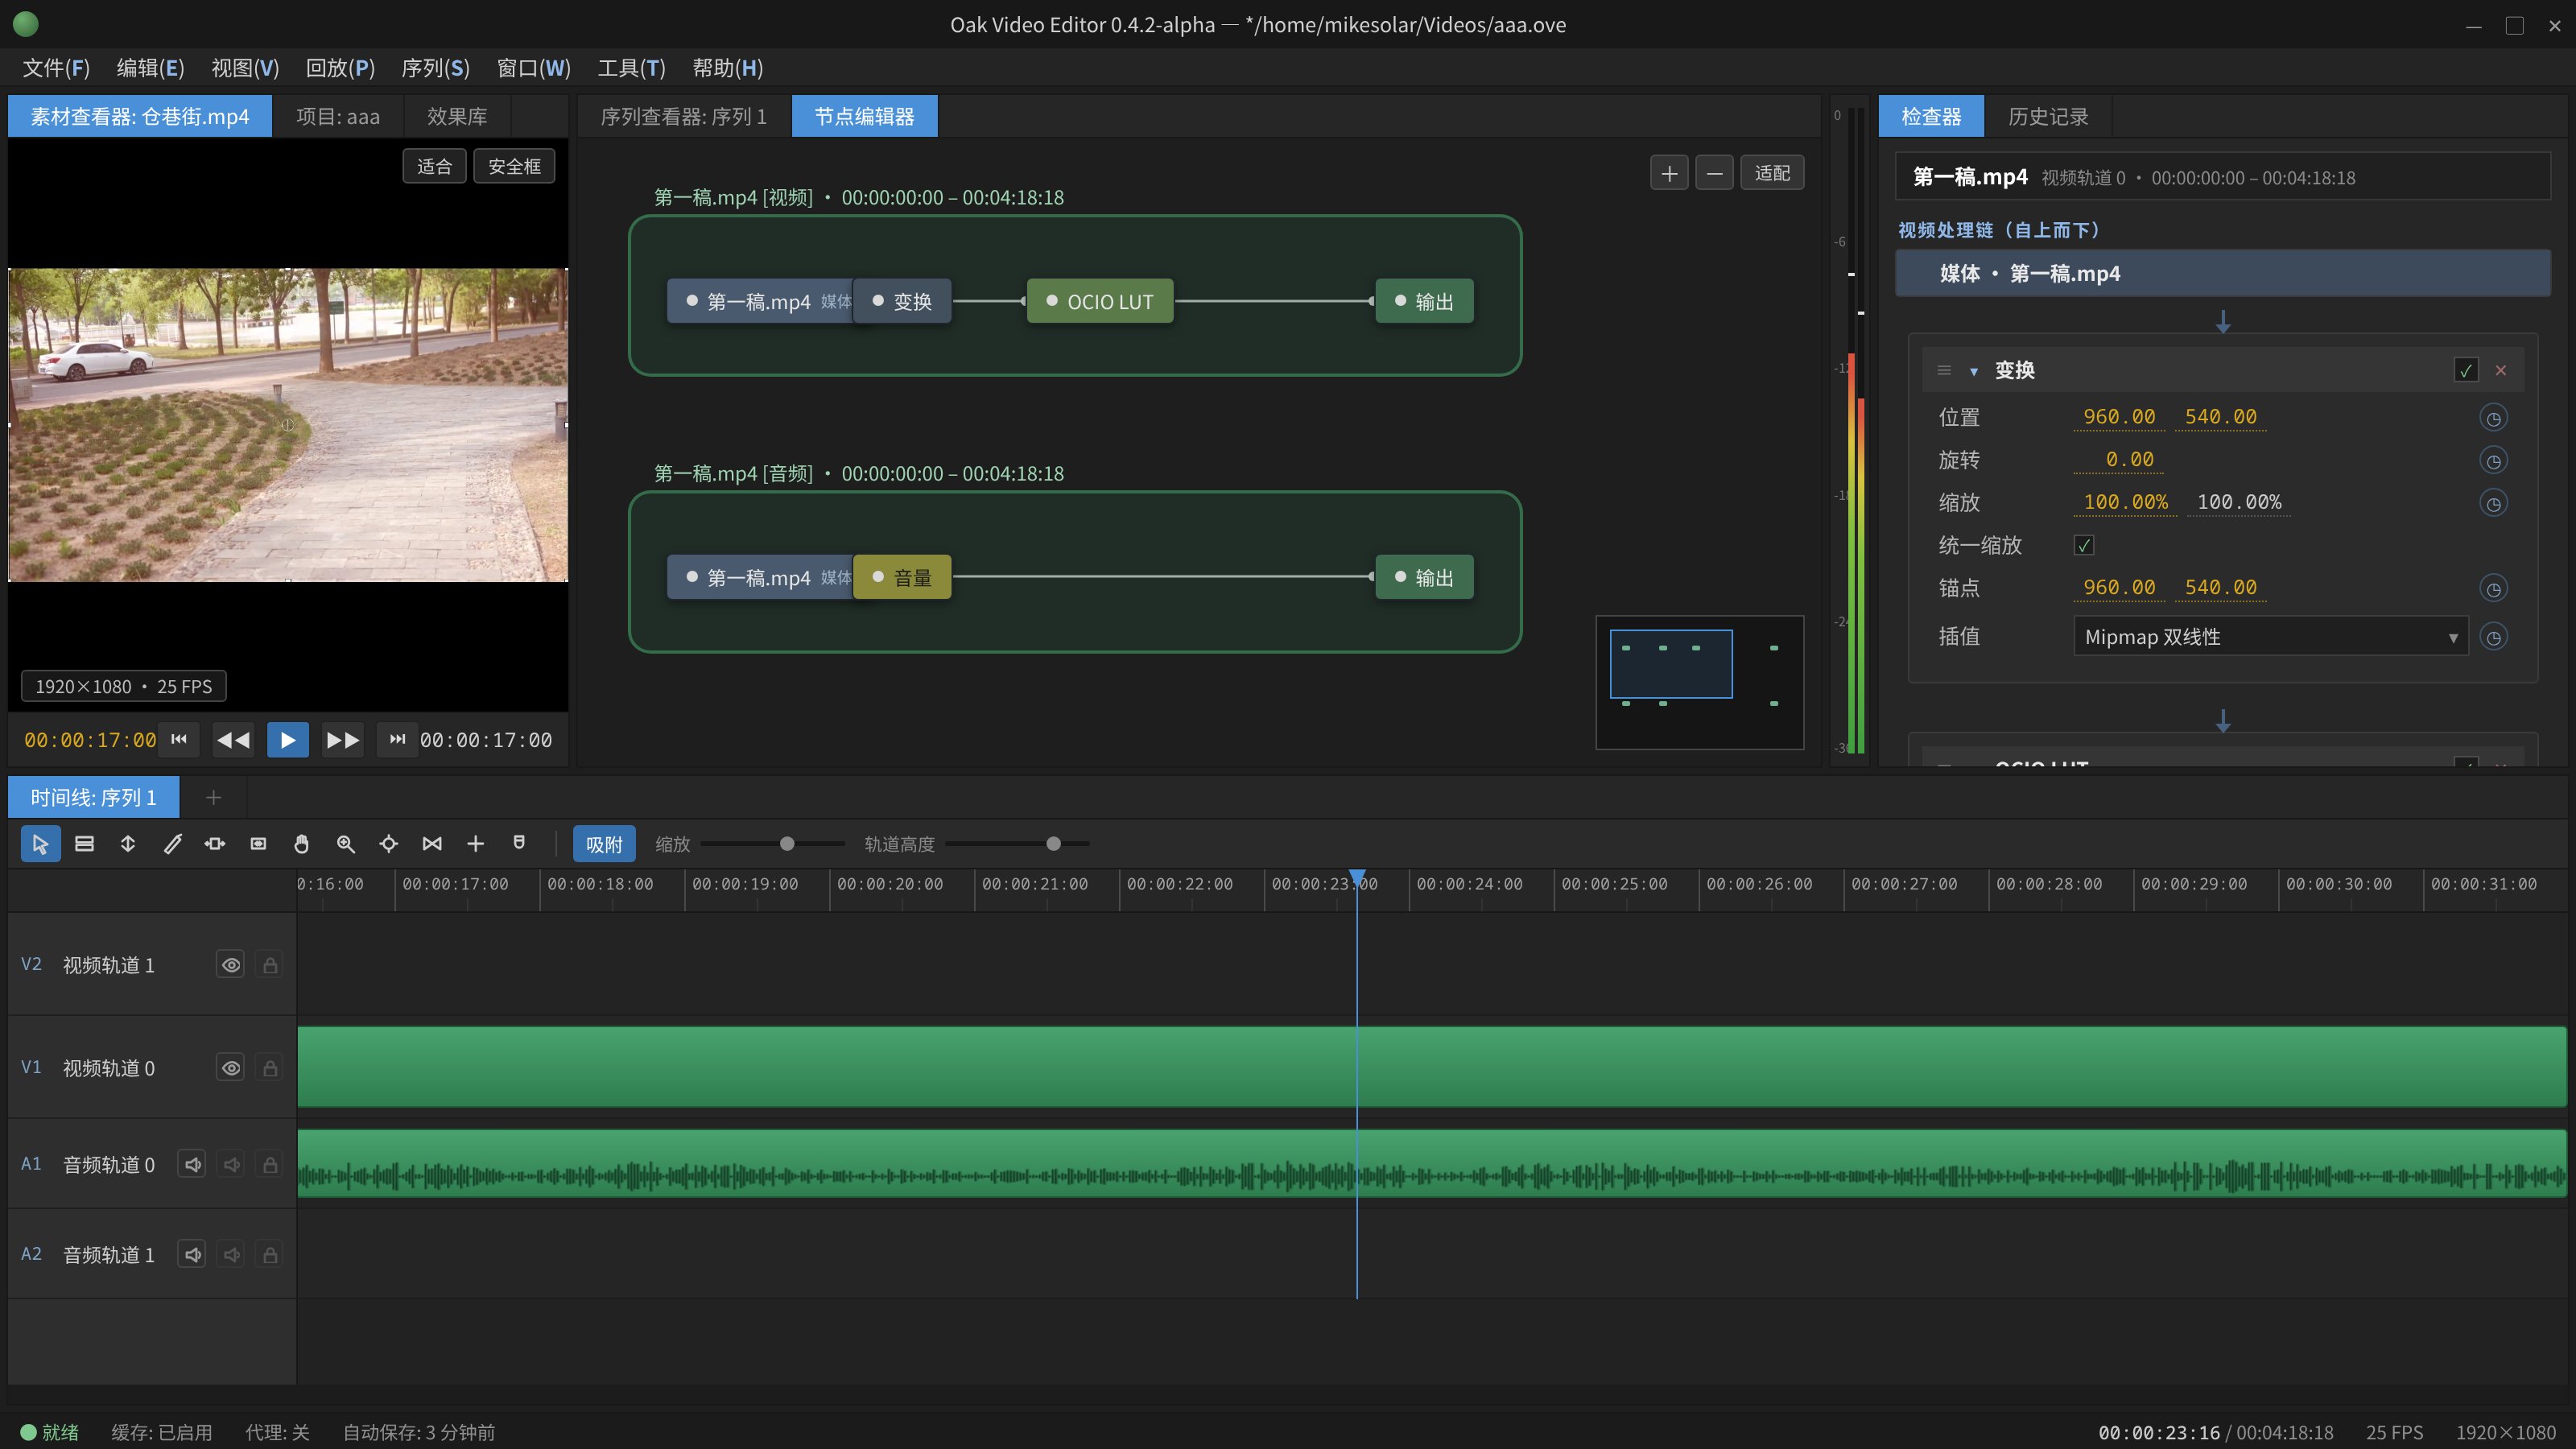Remove the 变换 effect with red X
The height and width of the screenshot is (1449, 2576).
2501,370
